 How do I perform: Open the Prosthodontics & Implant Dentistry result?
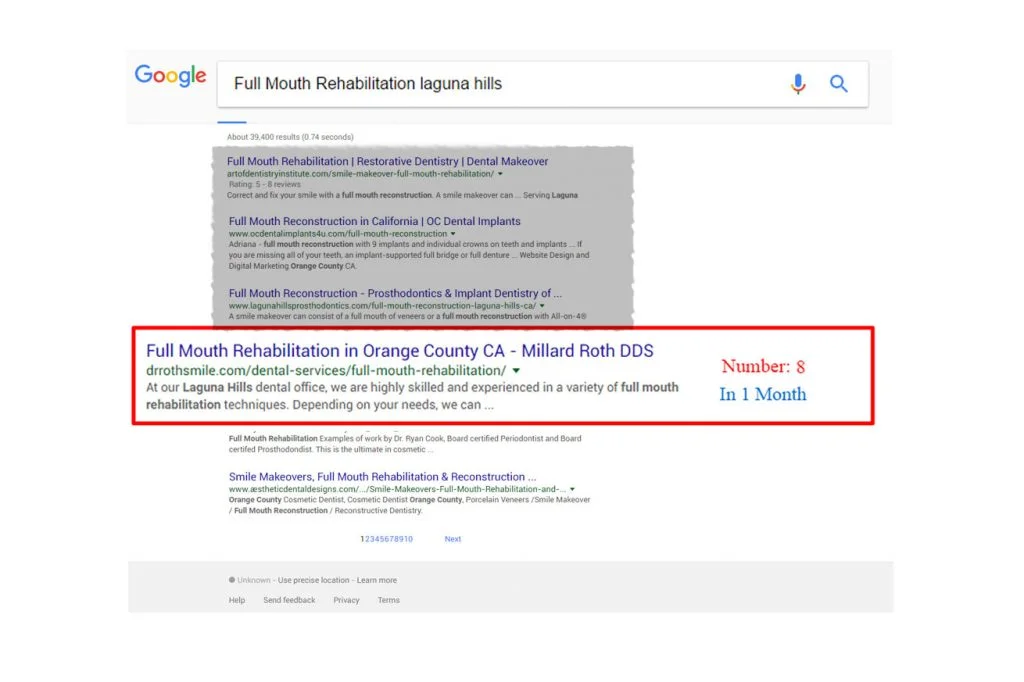coord(395,293)
